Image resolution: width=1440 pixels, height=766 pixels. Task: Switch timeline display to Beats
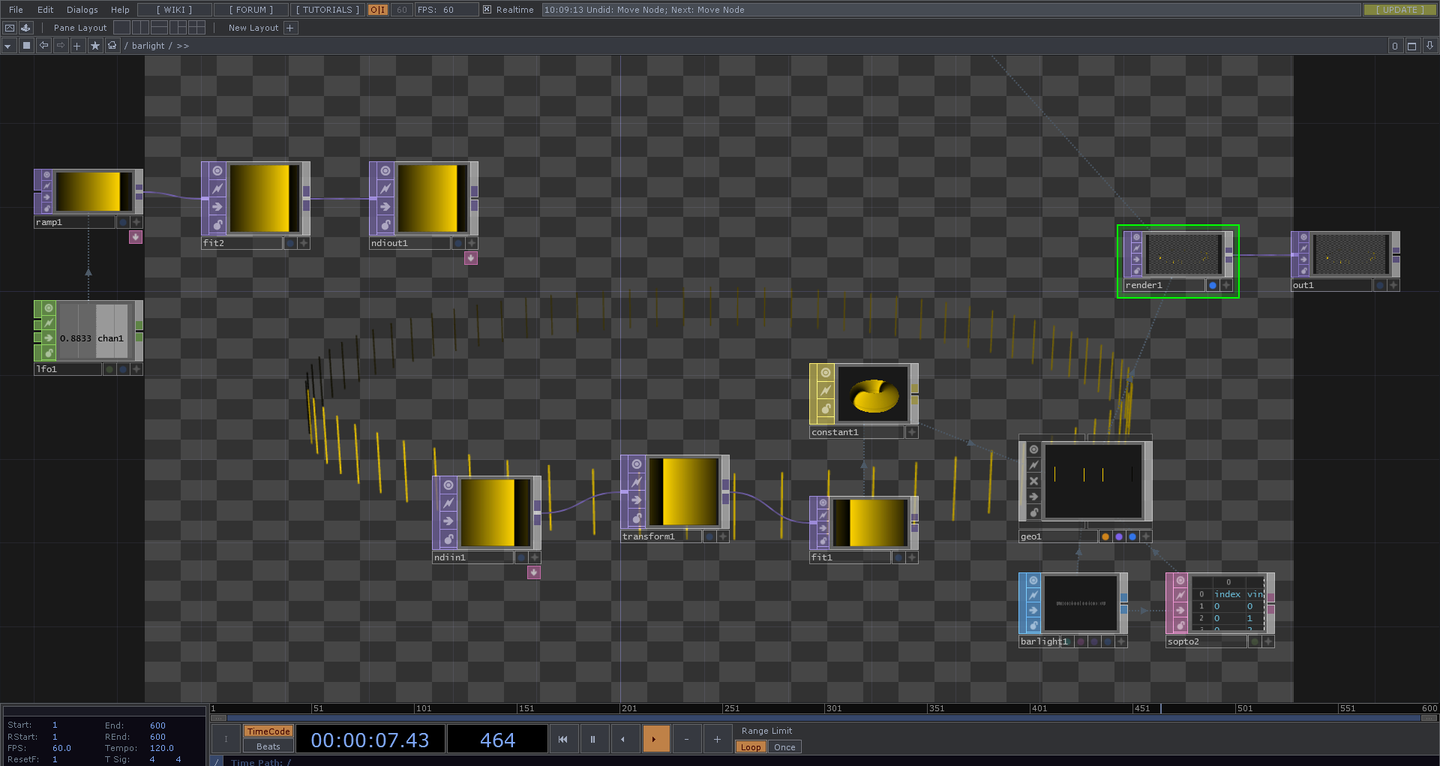(268, 747)
